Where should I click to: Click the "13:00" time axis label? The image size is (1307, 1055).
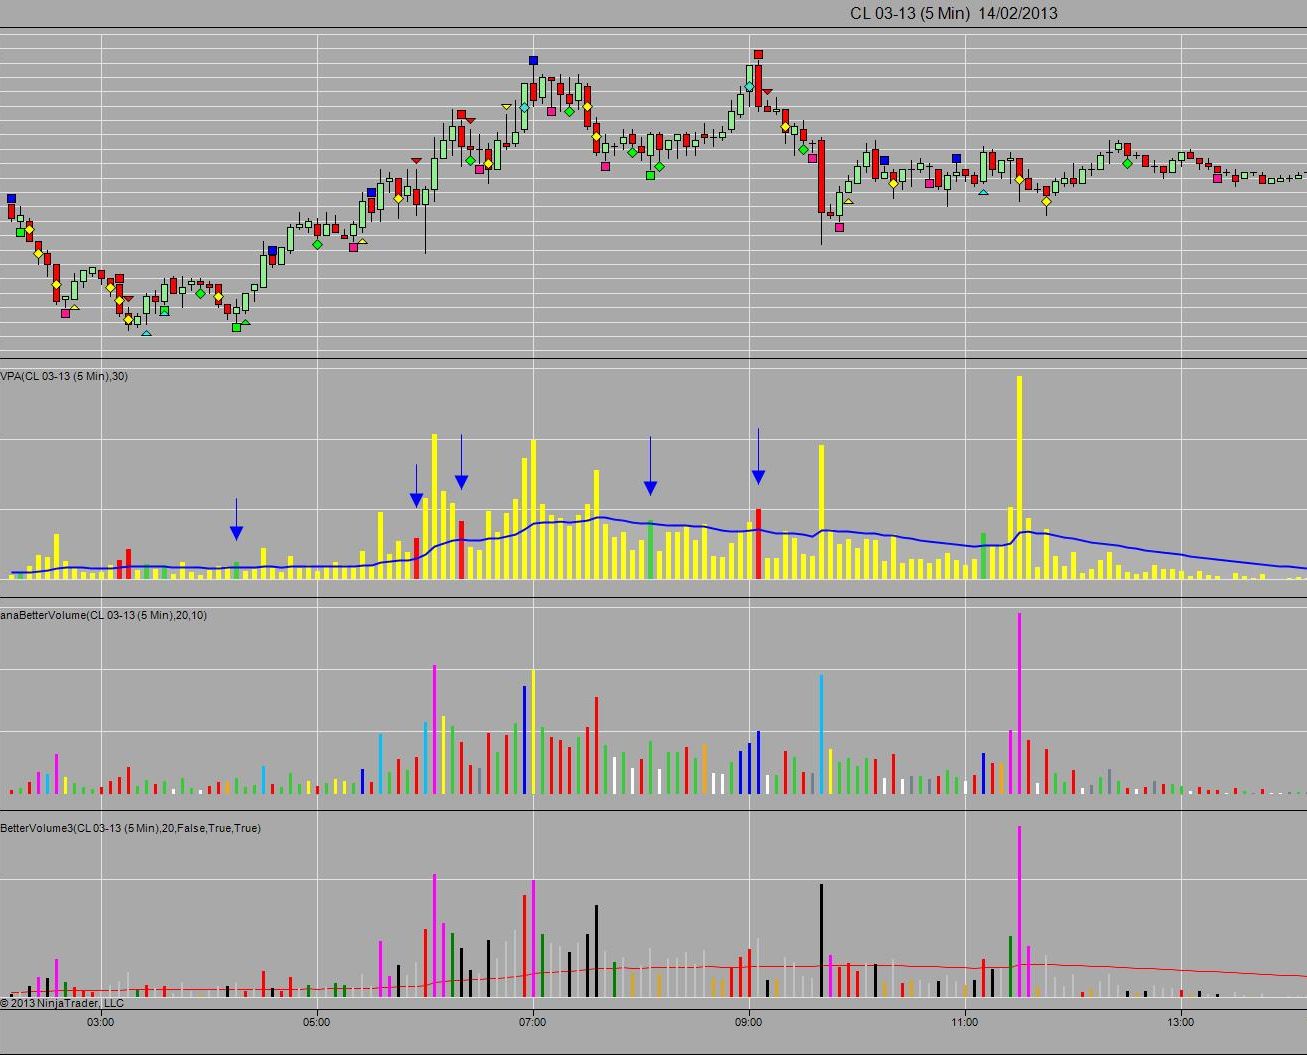point(1181,1022)
